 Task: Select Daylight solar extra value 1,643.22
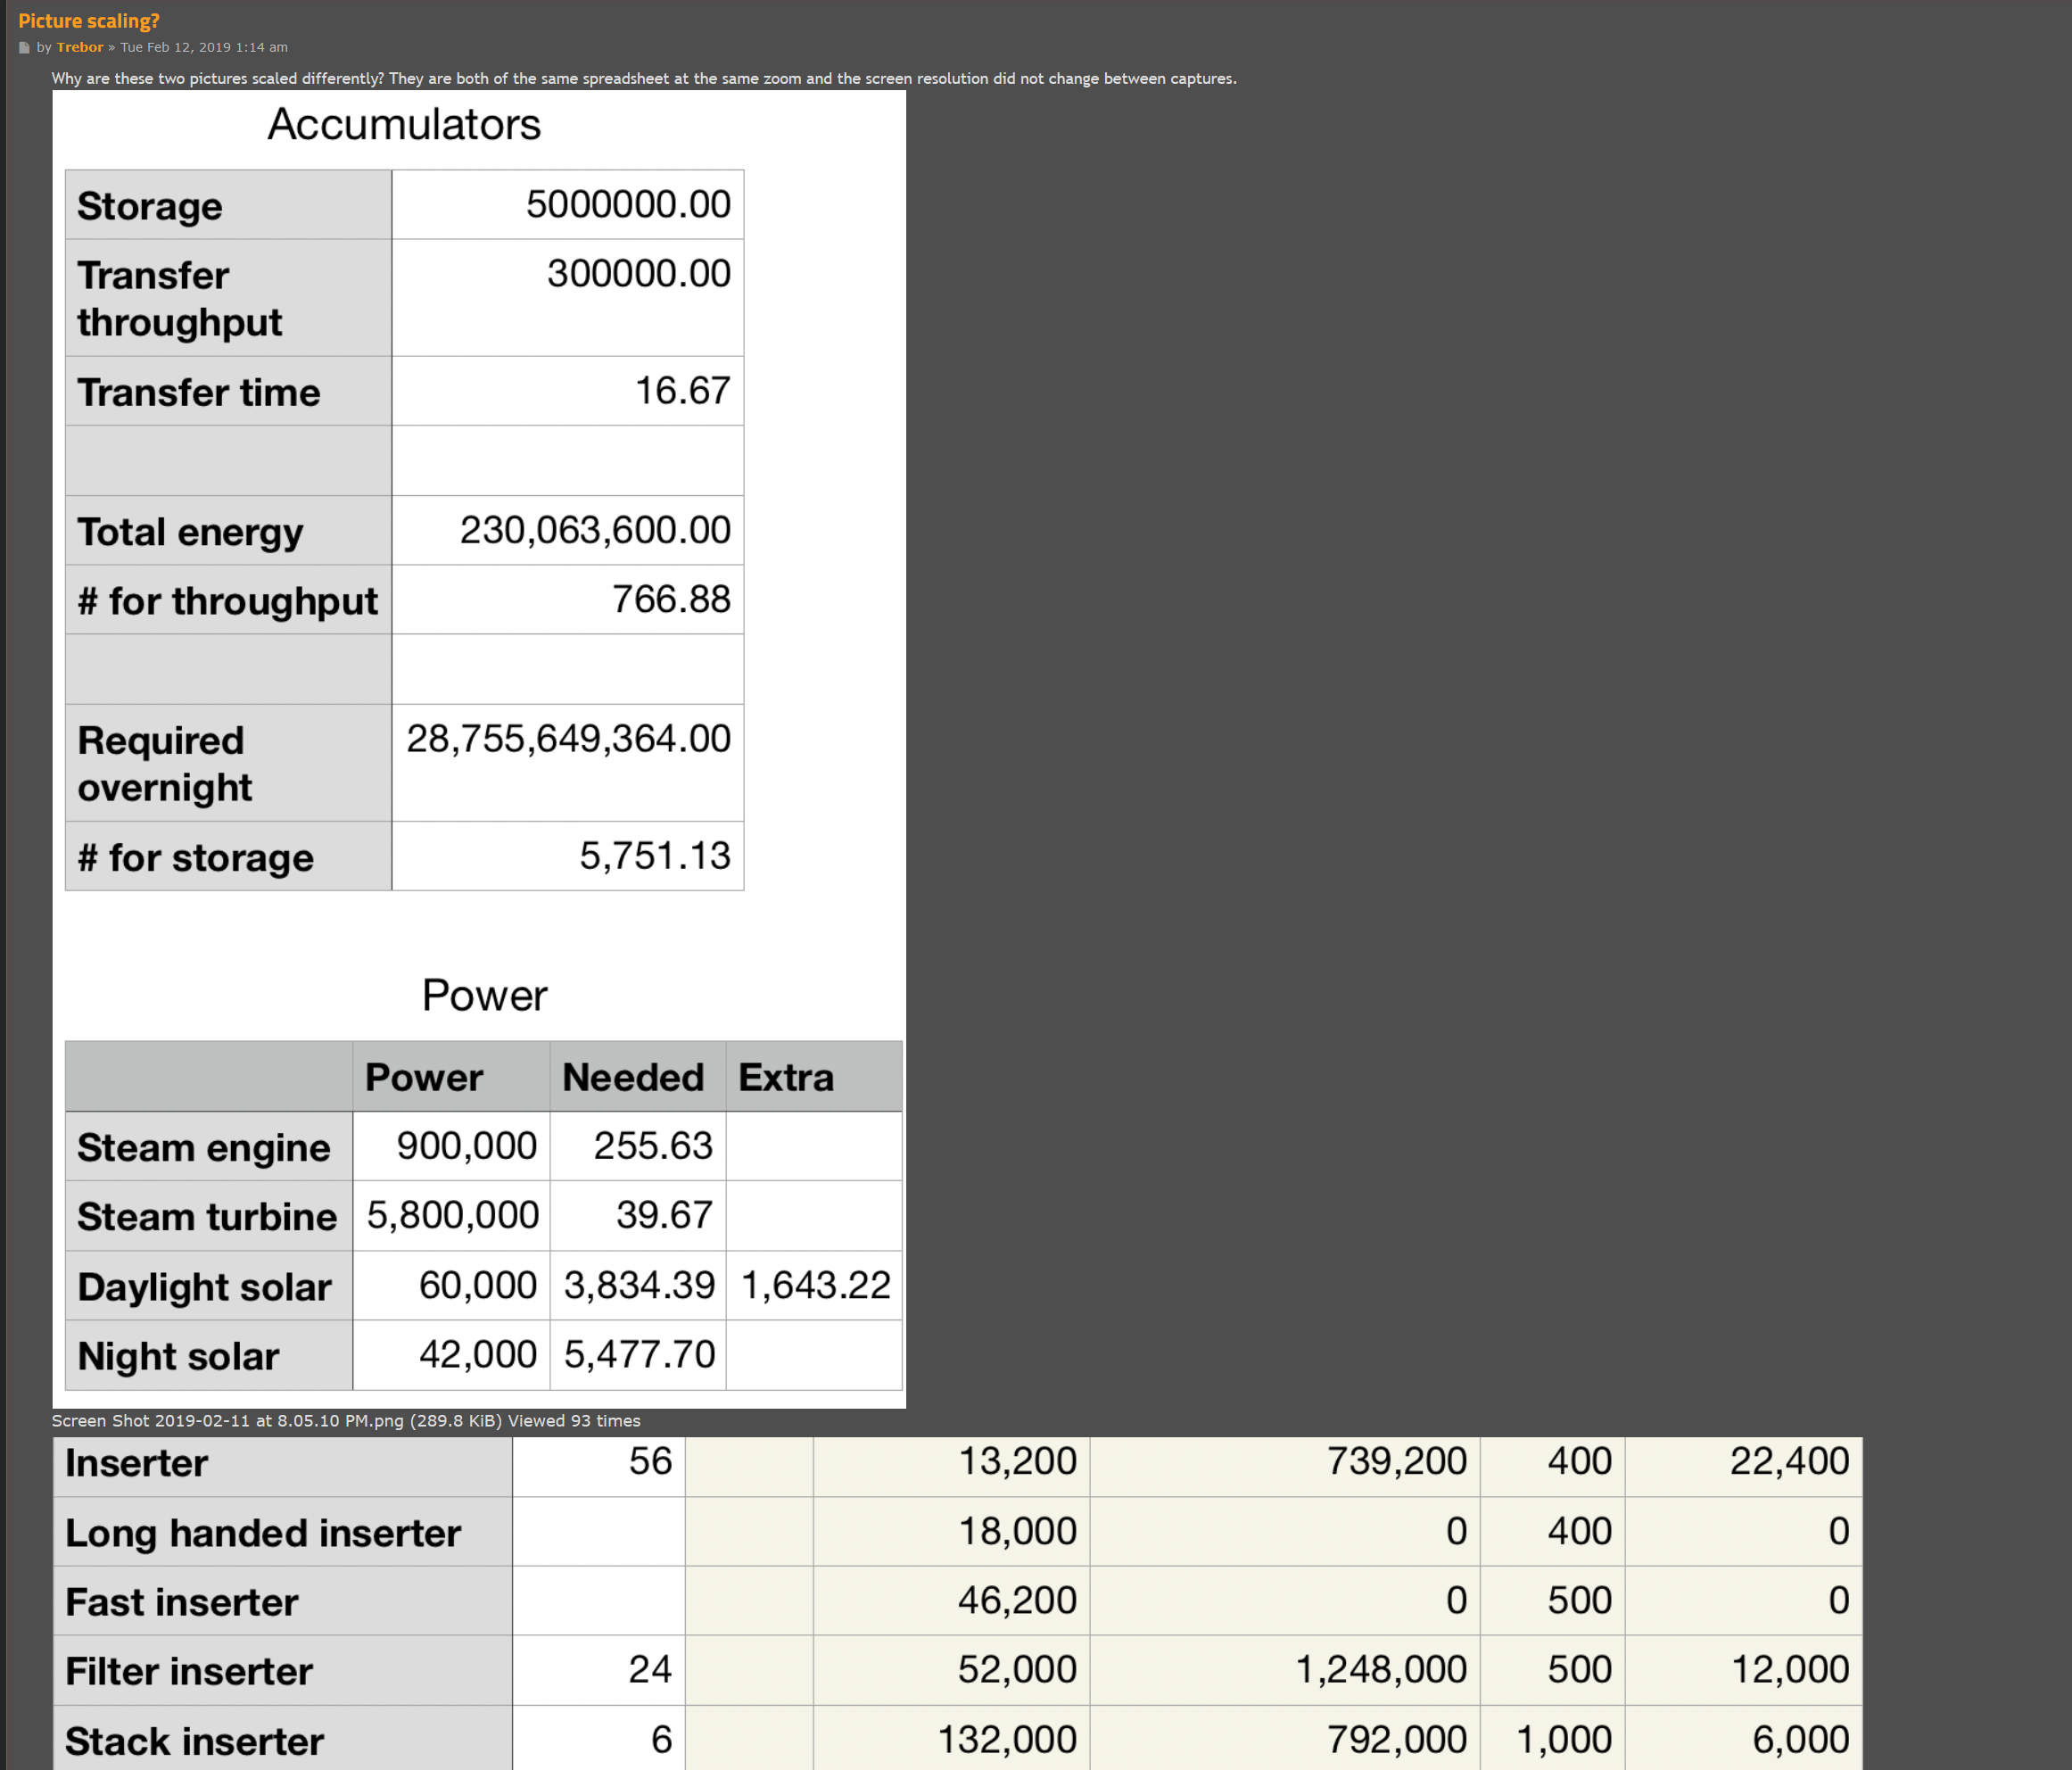coord(816,1285)
